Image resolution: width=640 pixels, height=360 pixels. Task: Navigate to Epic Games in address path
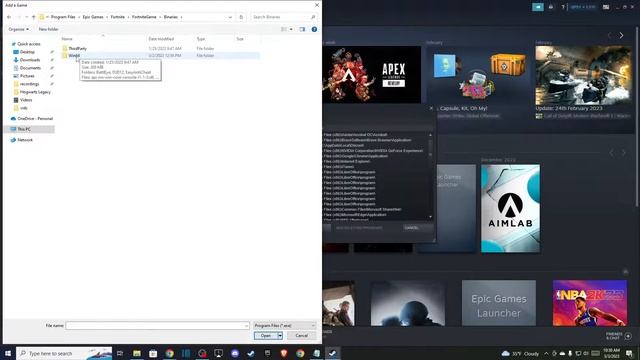coord(93,17)
